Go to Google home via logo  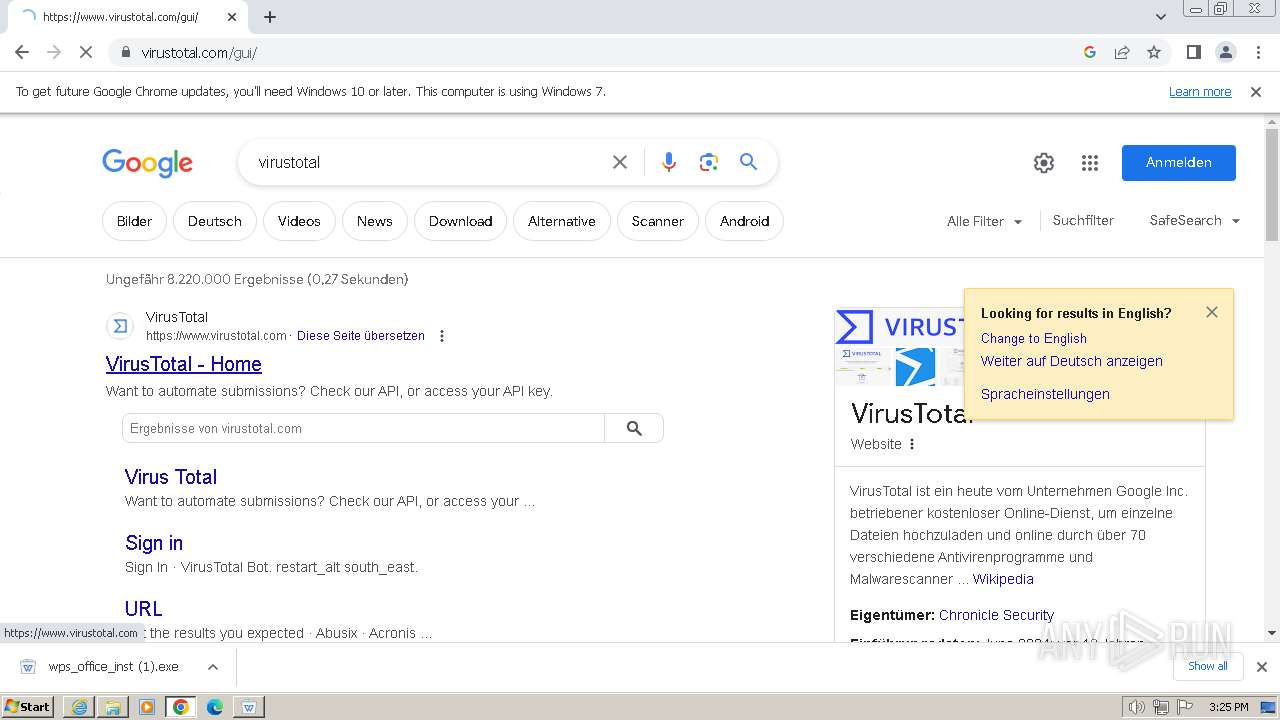[147, 163]
